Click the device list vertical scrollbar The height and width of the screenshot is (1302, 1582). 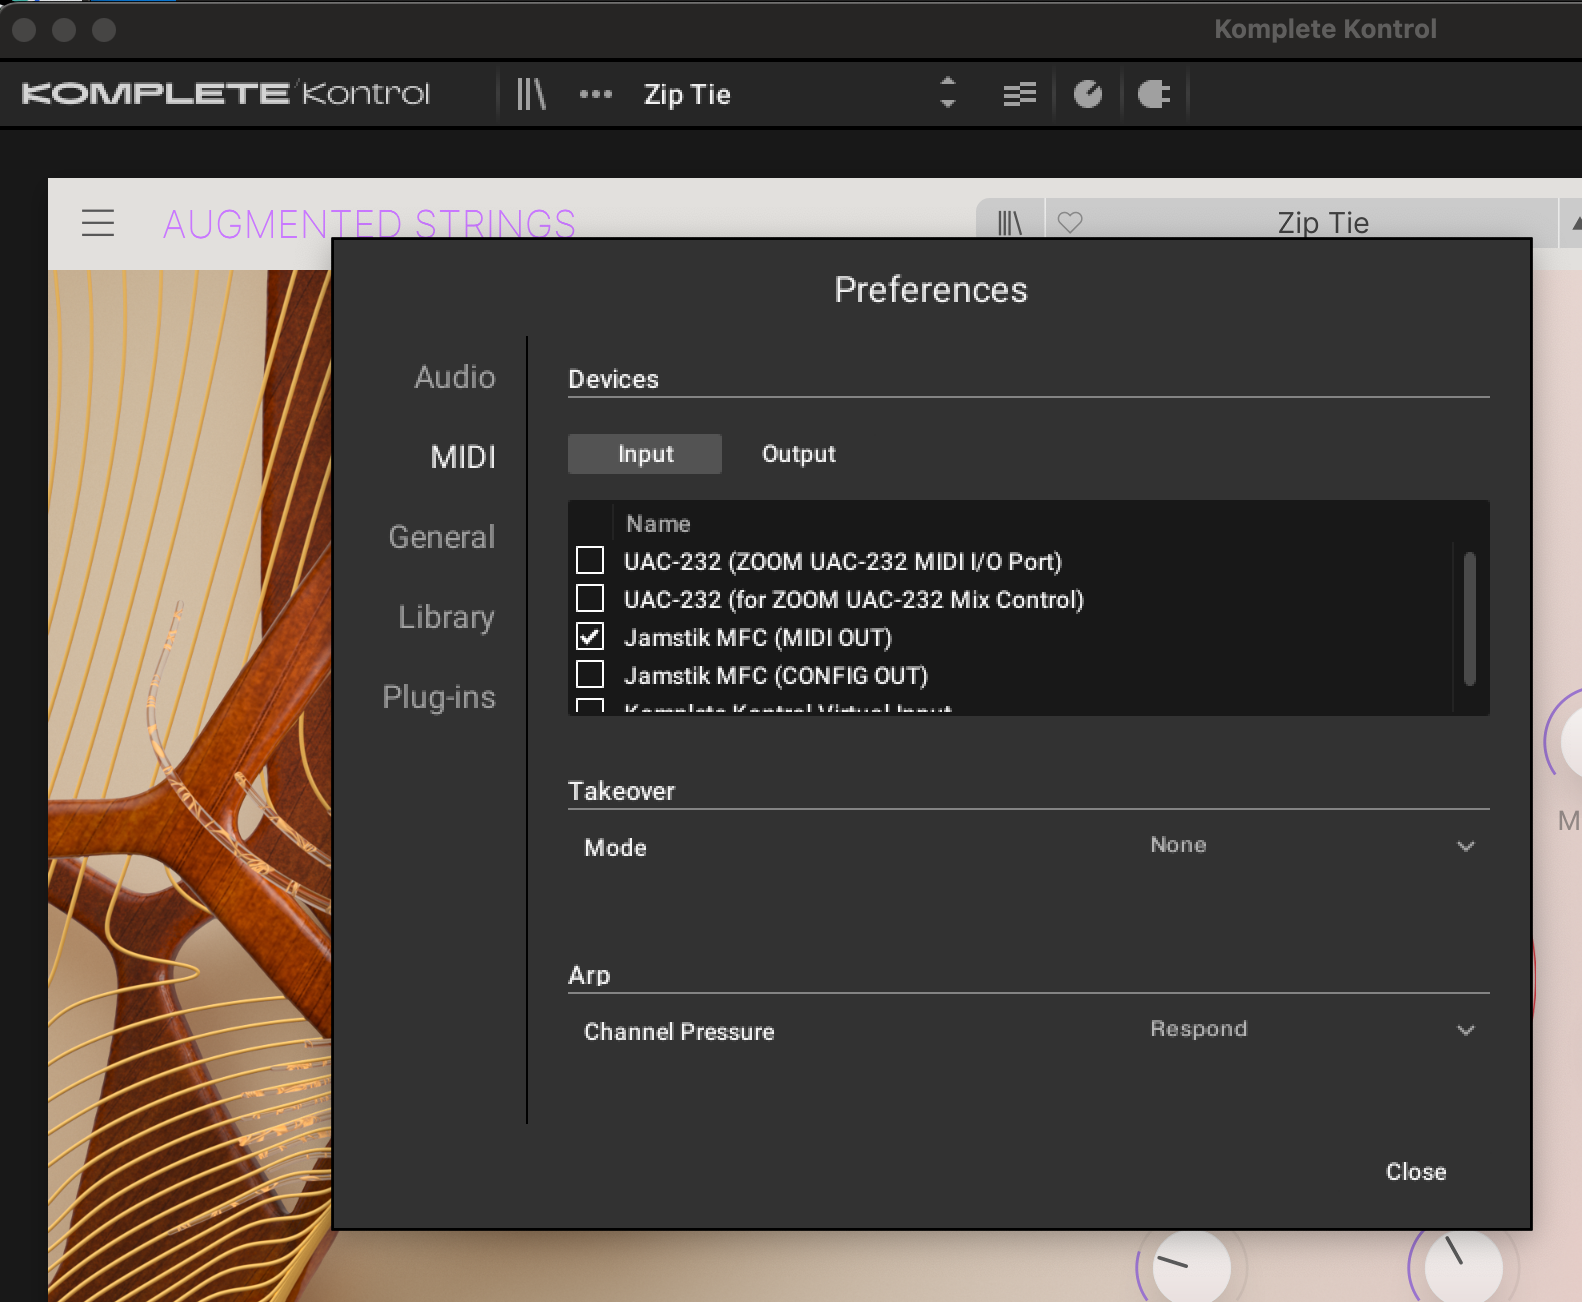tap(1470, 618)
